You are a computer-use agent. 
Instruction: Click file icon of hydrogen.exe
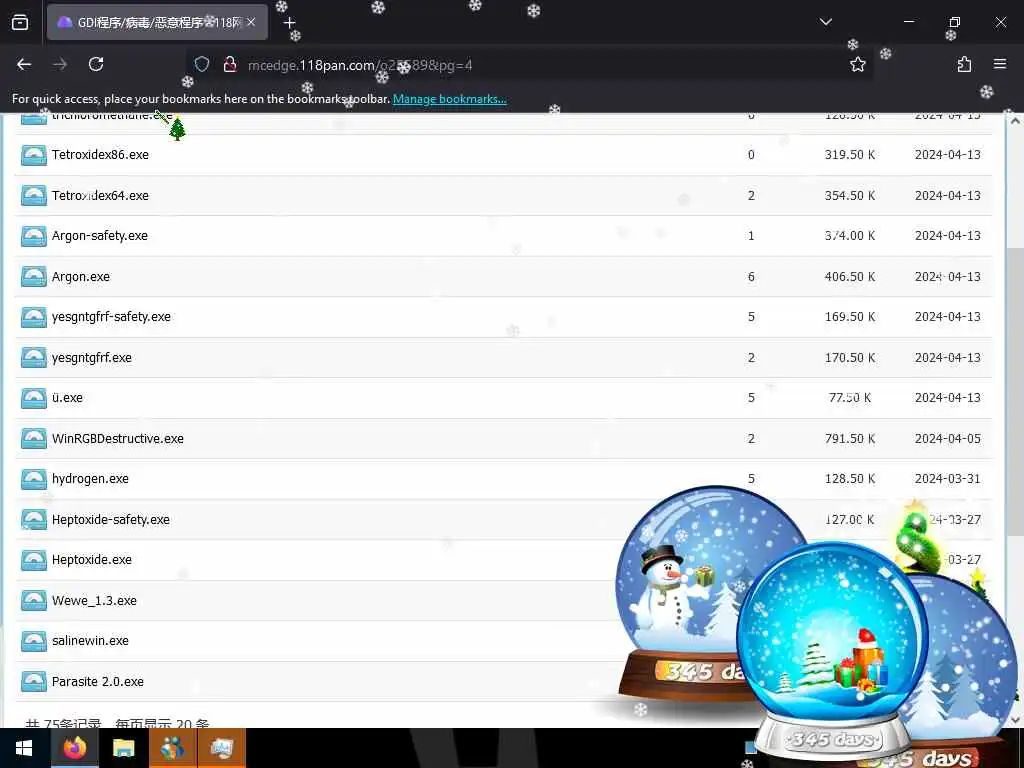[x=33, y=479]
